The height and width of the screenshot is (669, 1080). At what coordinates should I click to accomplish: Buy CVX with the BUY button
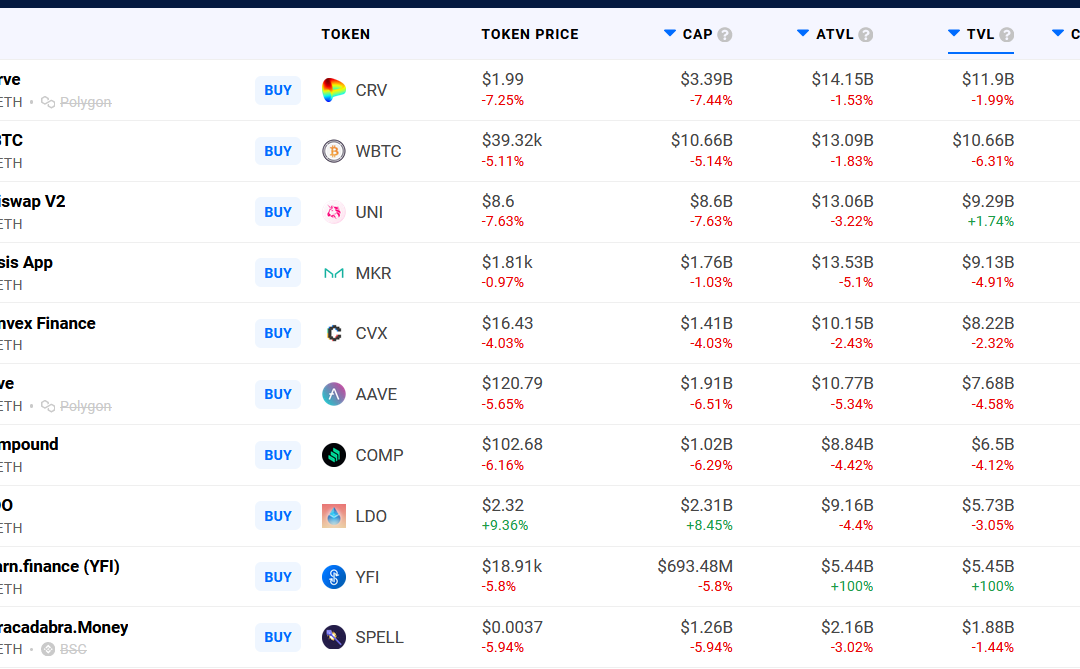coord(278,333)
